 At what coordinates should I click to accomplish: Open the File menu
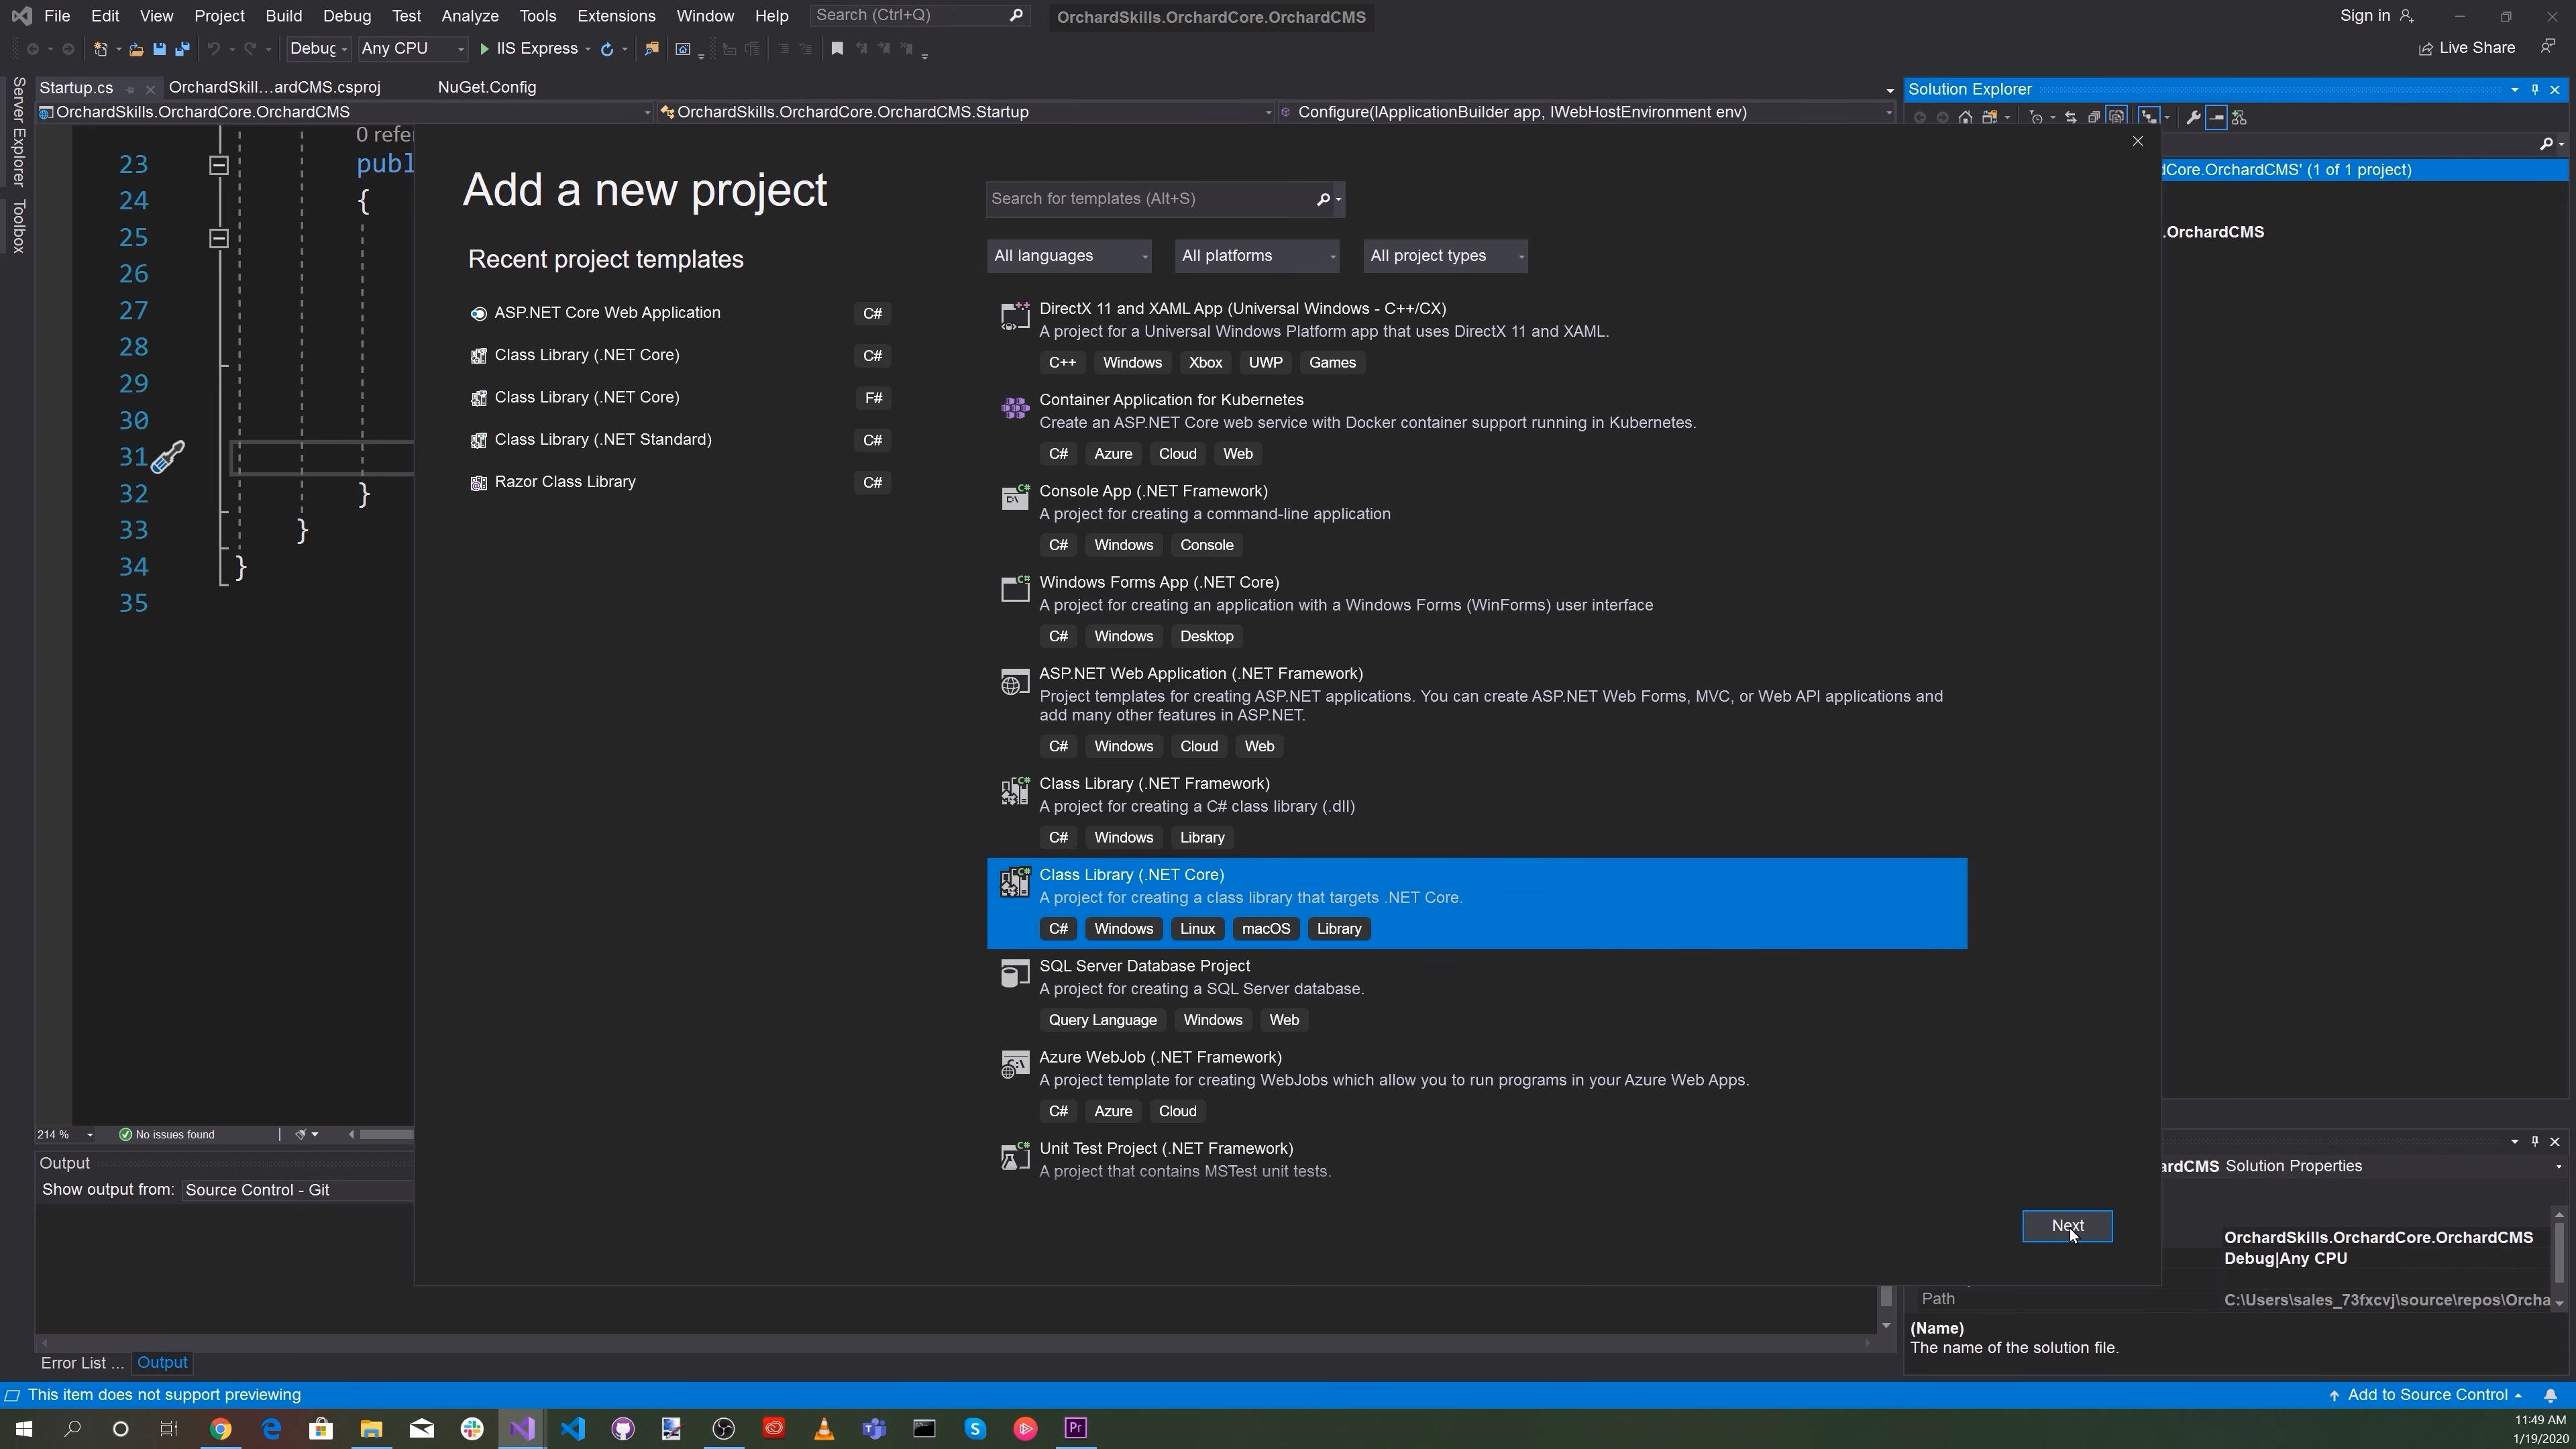(57, 16)
